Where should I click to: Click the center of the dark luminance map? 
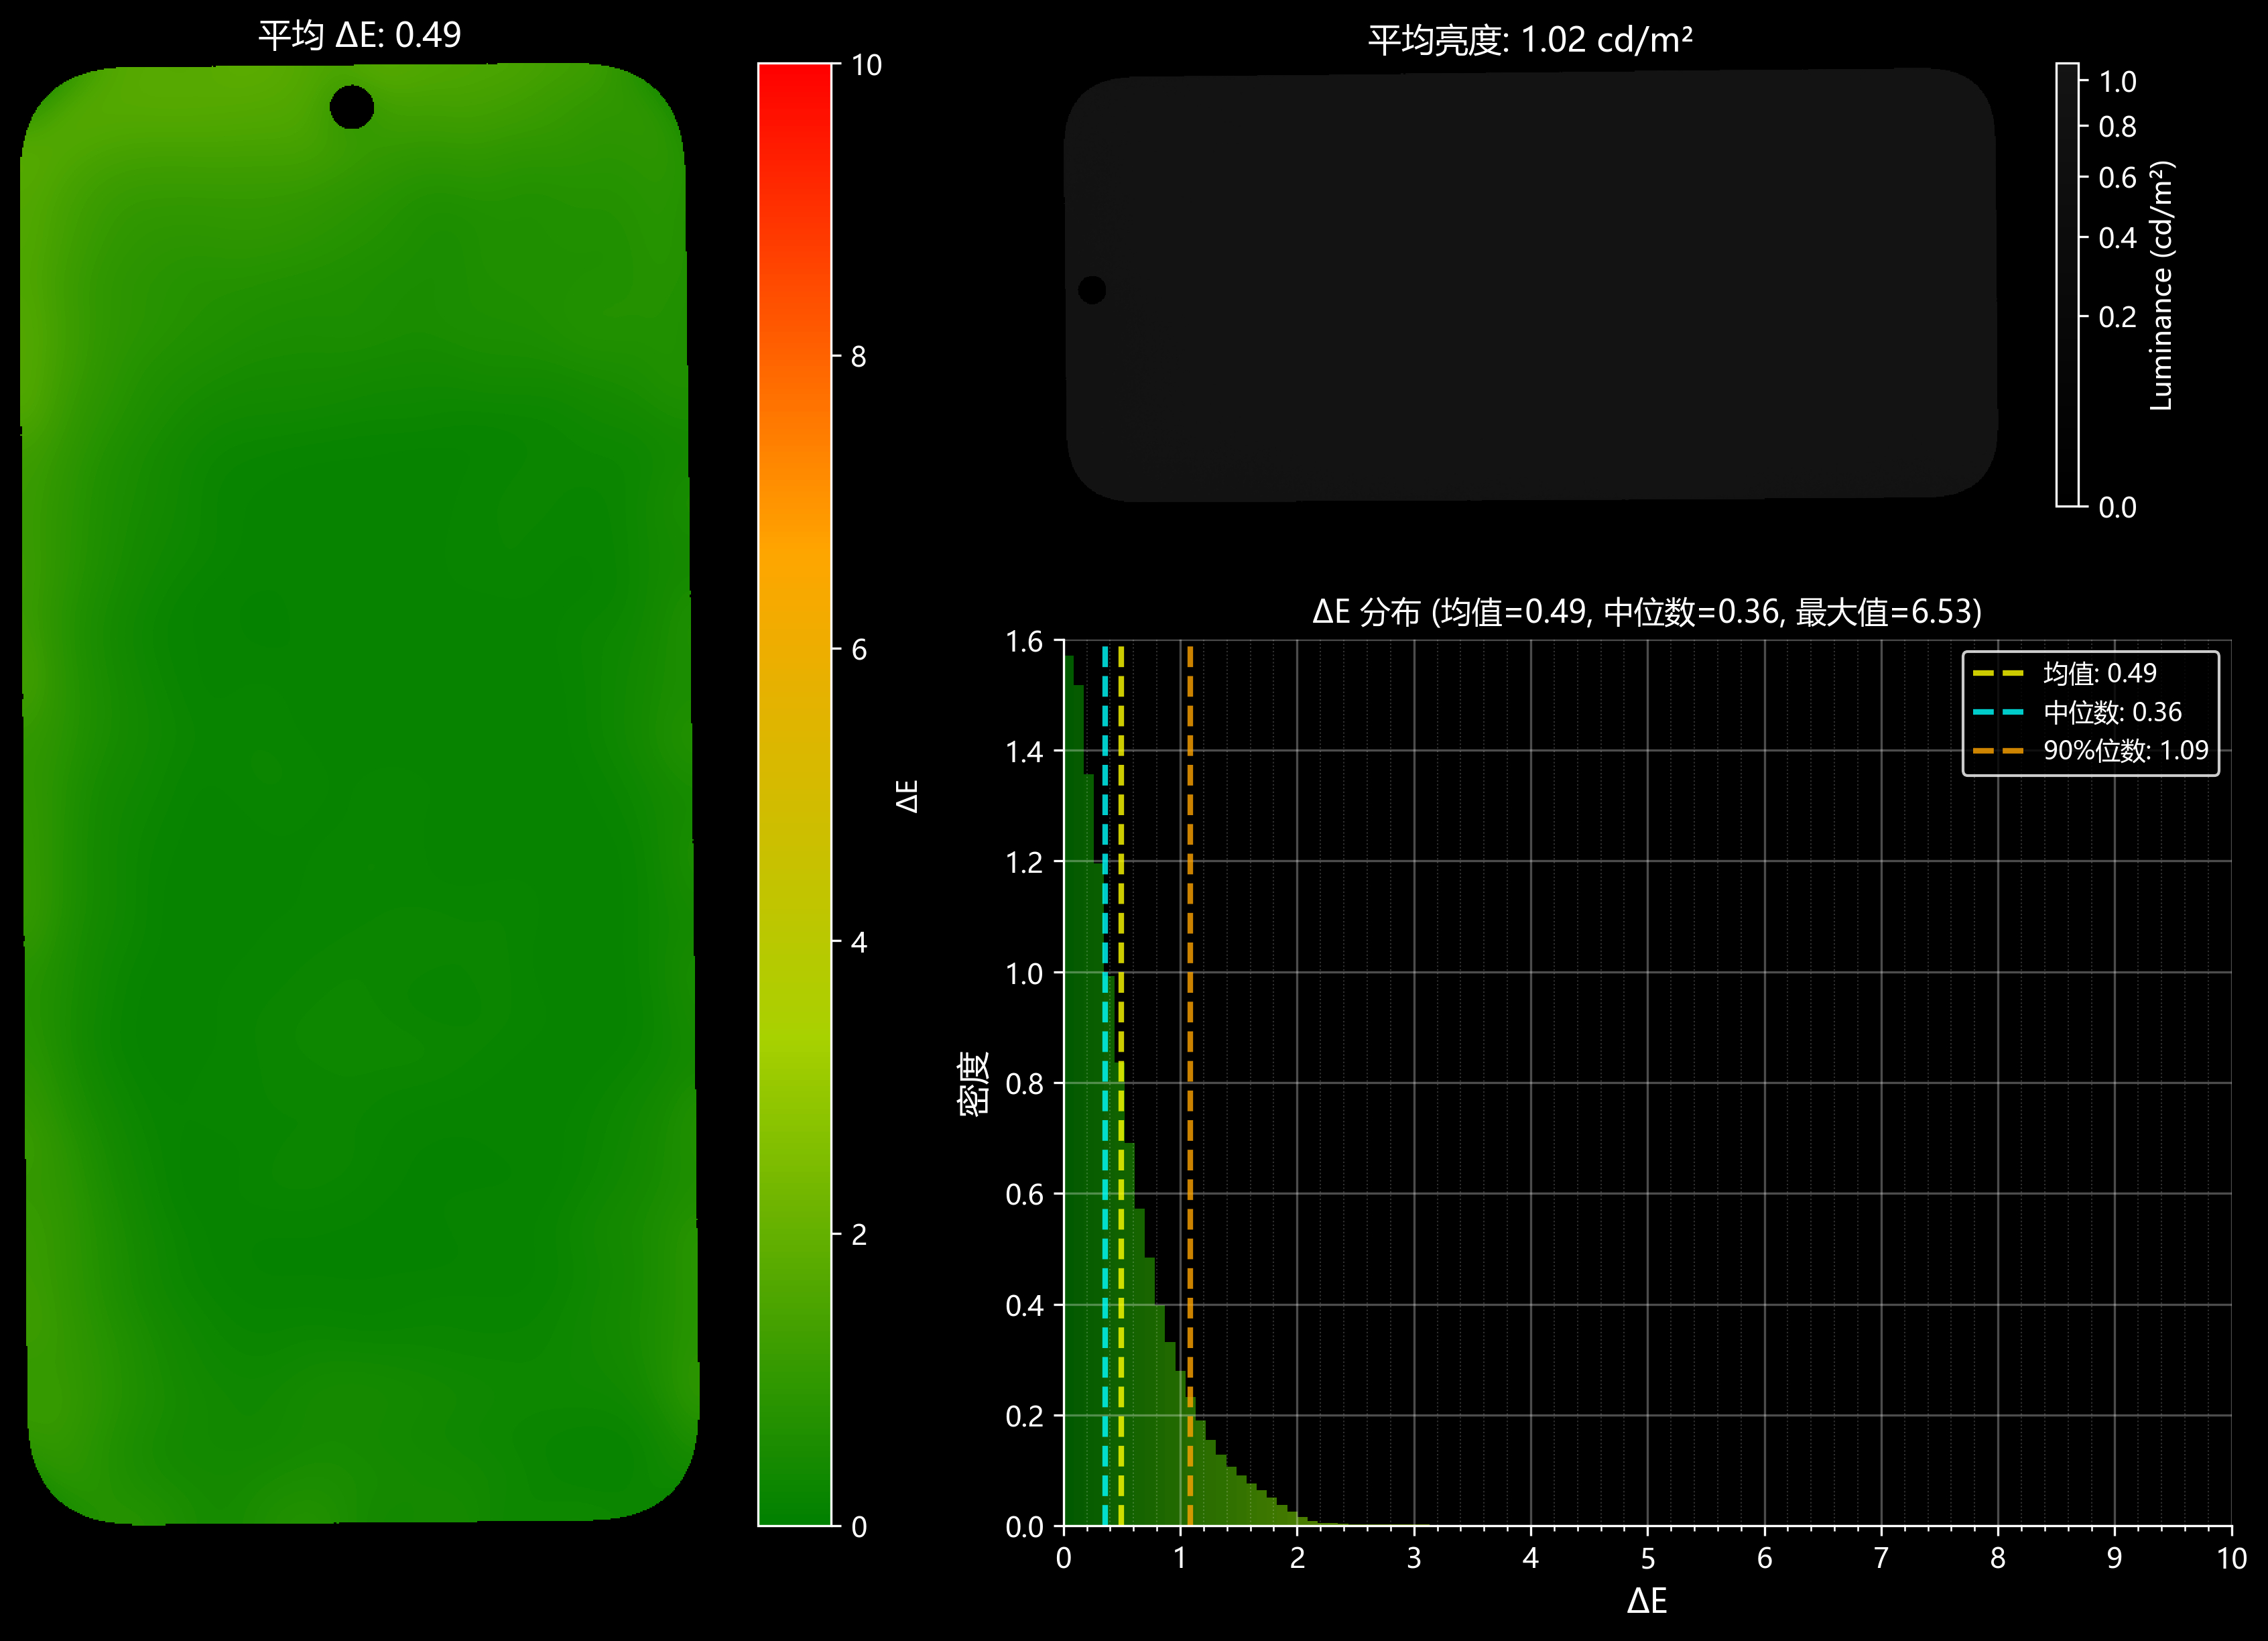tap(1531, 285)
